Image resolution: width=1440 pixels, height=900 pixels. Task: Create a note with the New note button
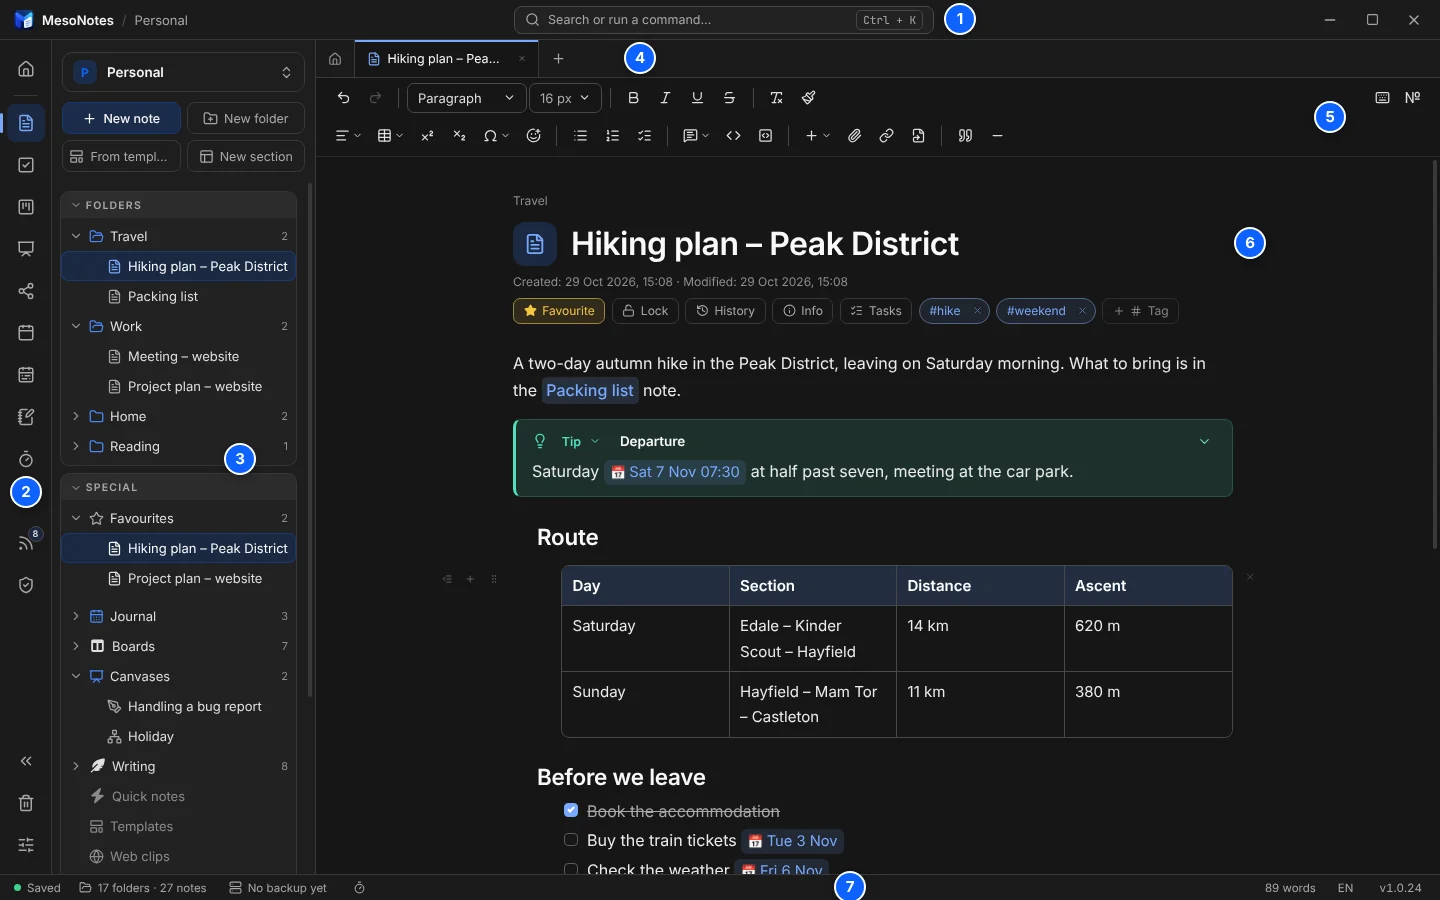pos(121,118)
